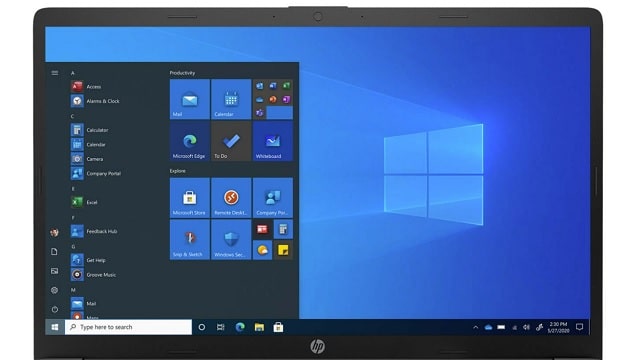Click the pen workspace tray icon
Viewport: 640px width, 360px height.
539,327
